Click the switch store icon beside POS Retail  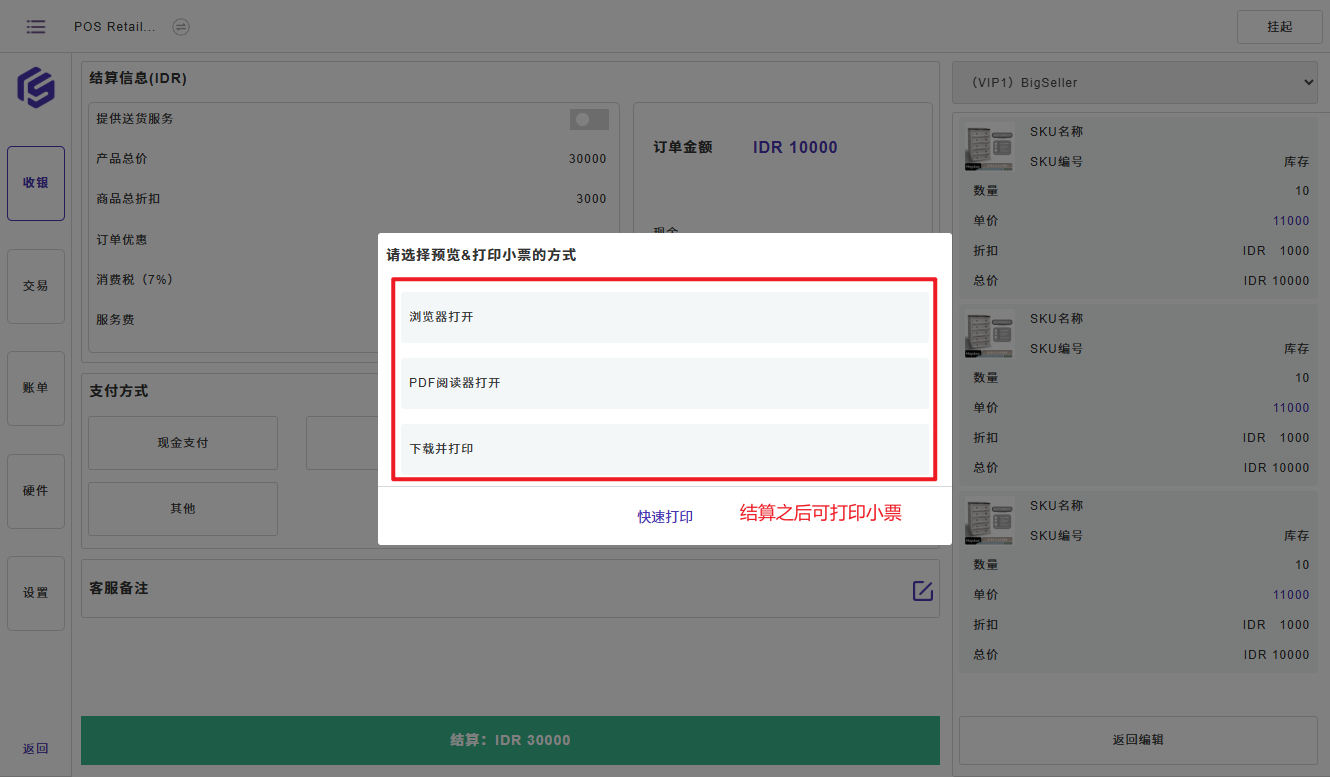pyautogui.click(x=181, y=27)
